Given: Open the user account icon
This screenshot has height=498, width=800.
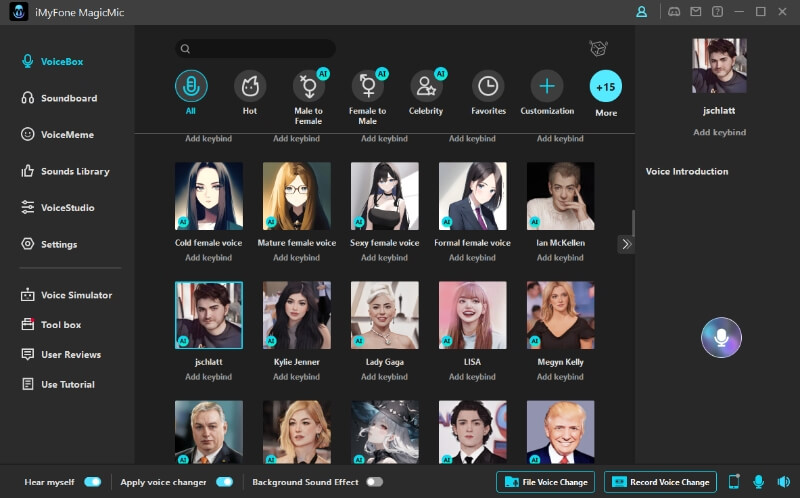Looking at the screenshot, I should pos(641,12).
